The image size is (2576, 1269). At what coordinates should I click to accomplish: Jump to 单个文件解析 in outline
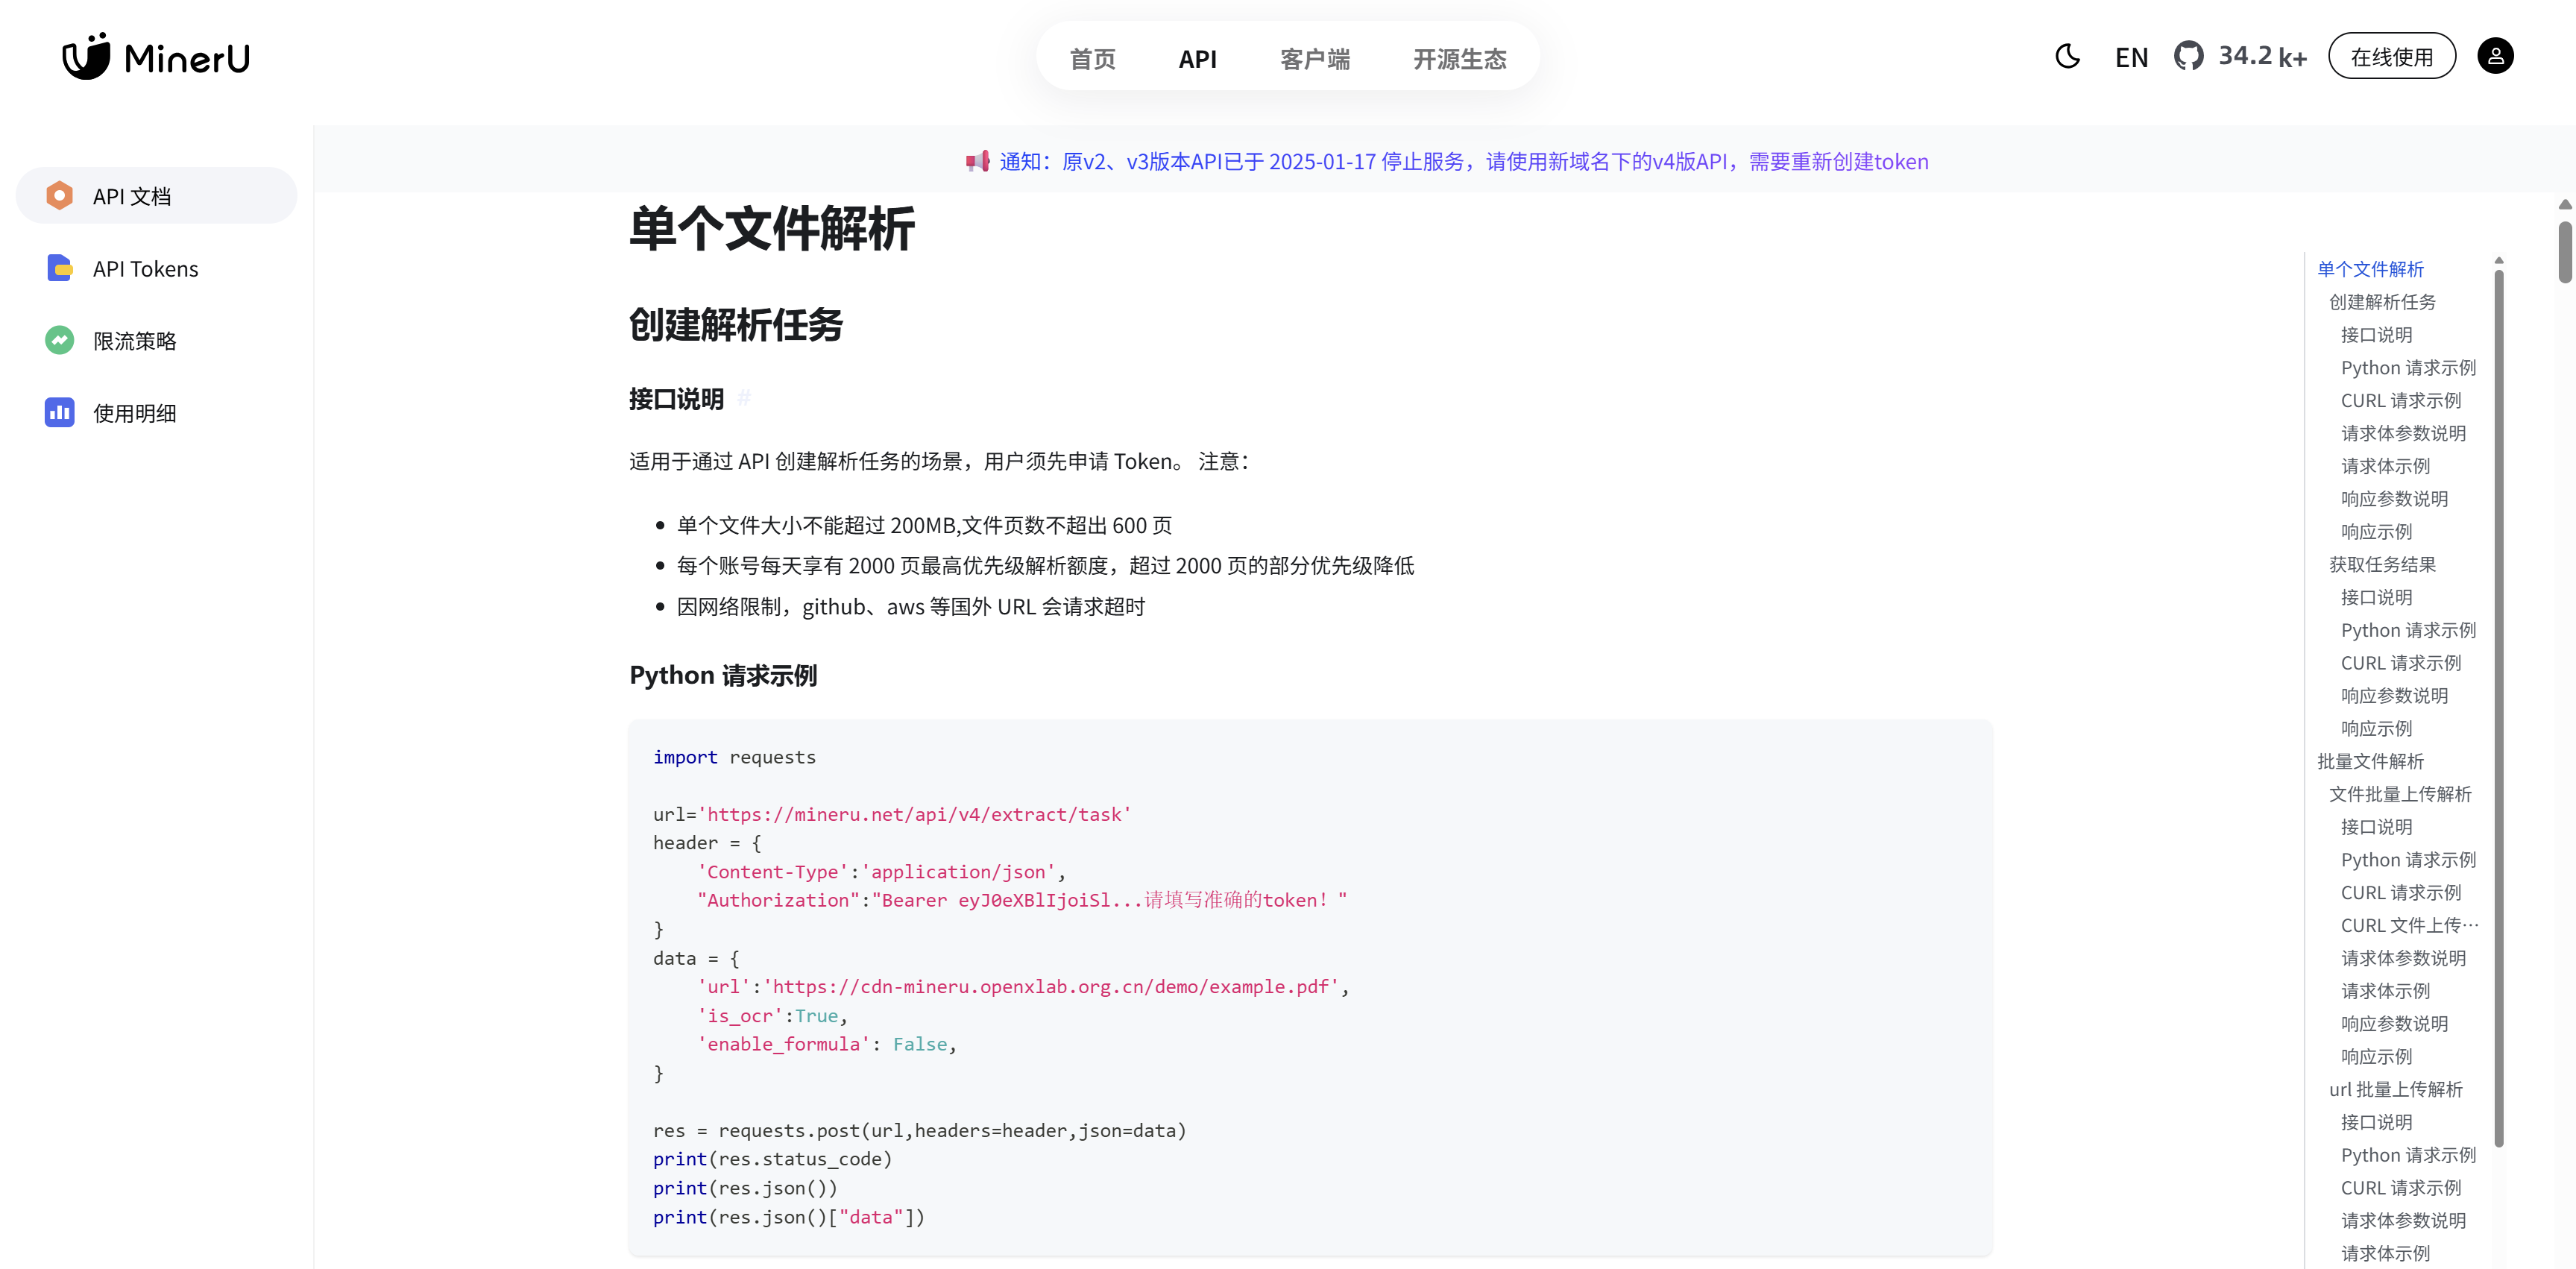[x=2370, y=269]
